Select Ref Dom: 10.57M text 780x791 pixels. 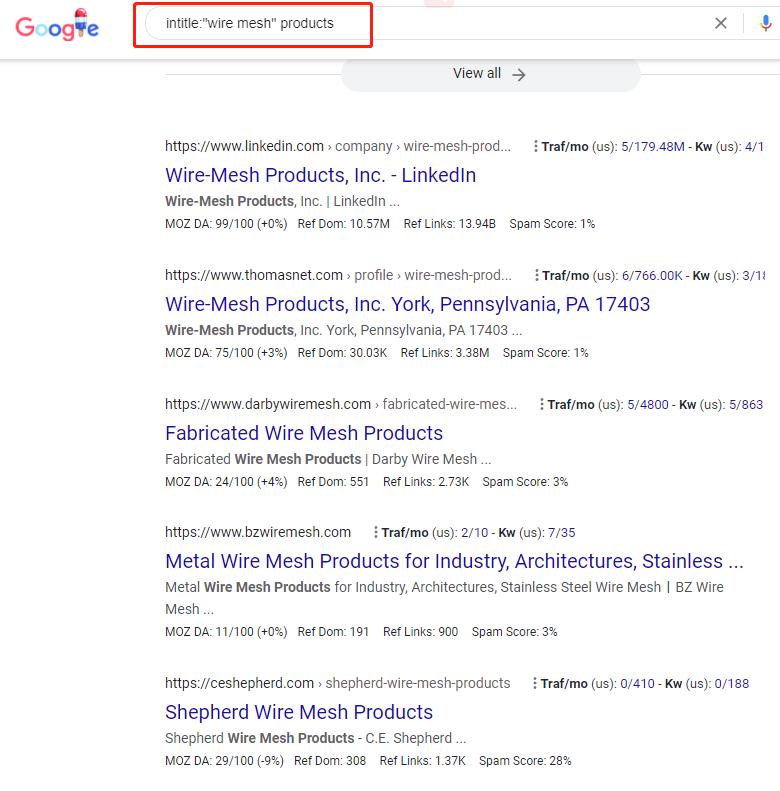pos(344,224)
